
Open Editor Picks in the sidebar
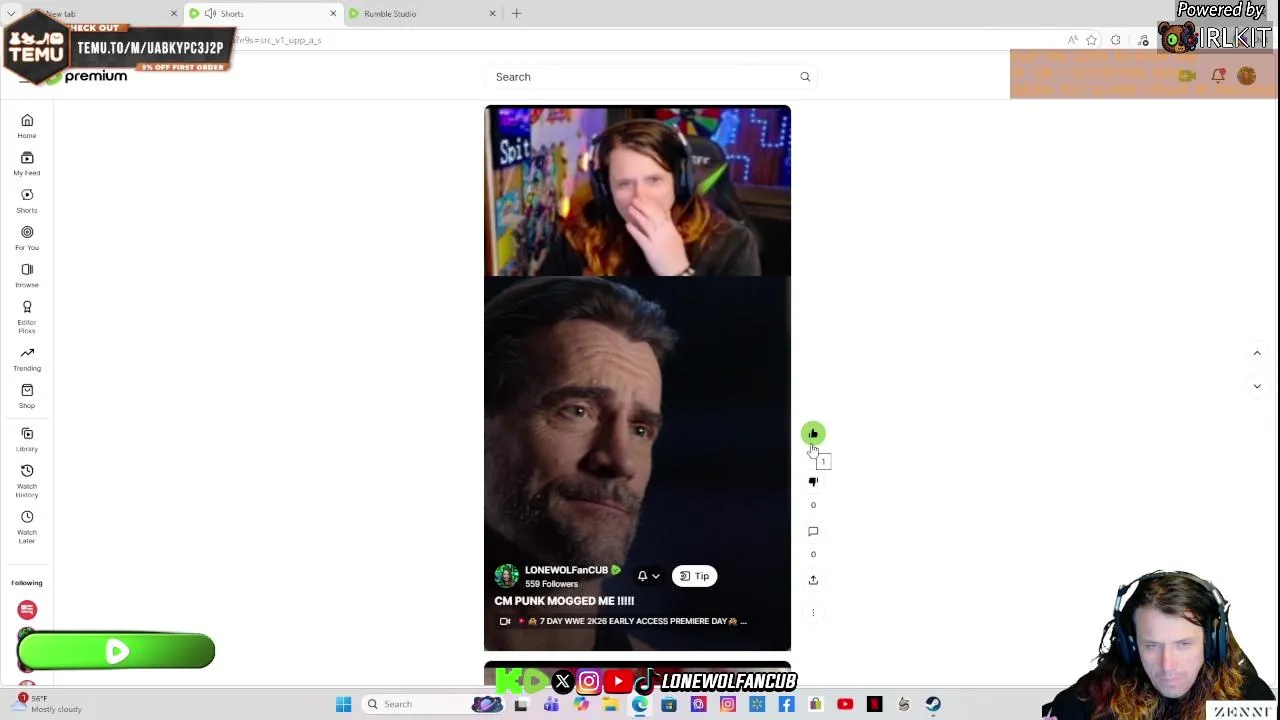coord(27,317)
